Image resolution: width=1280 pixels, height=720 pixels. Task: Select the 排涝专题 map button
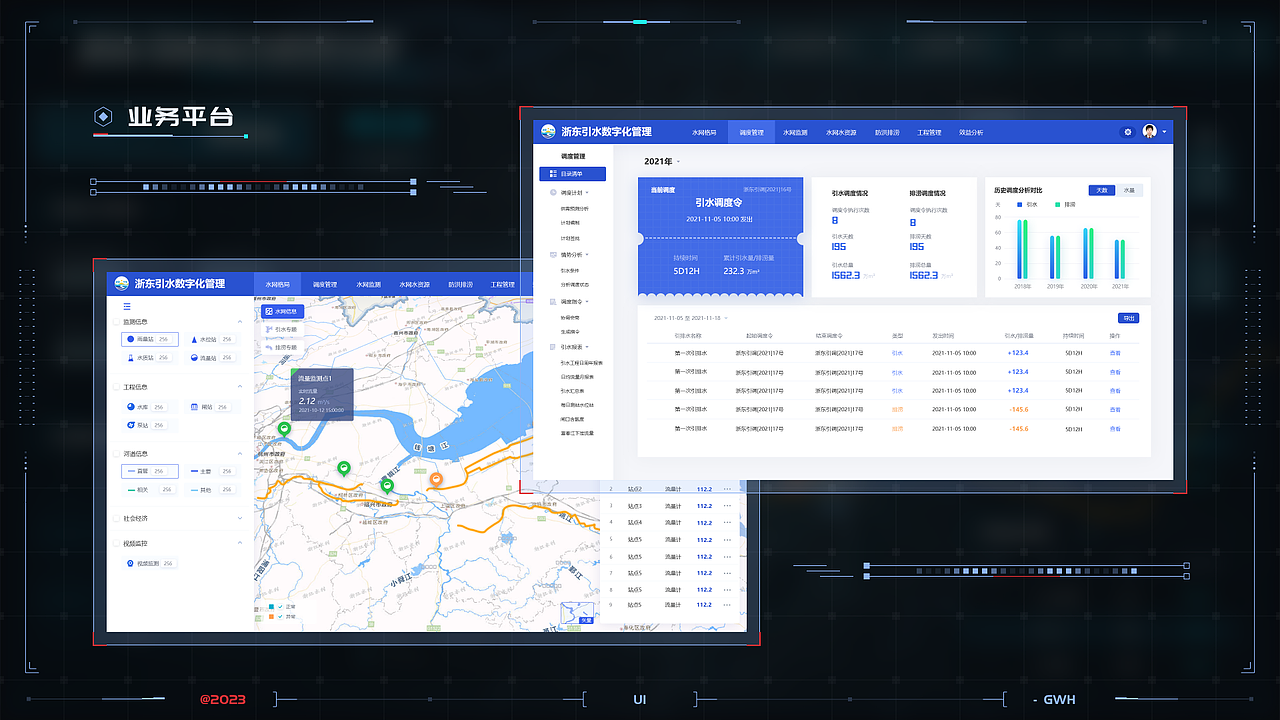(282, 347)
